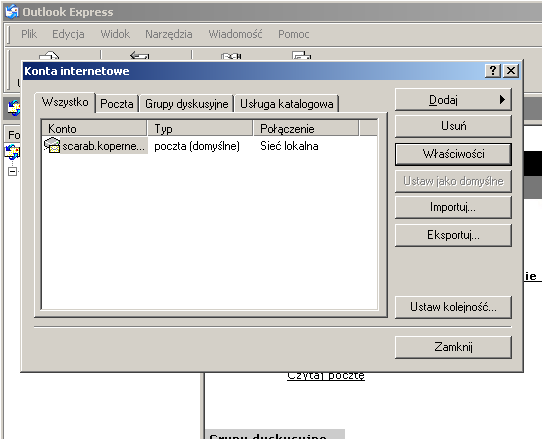Switch to the Wszystko tab

point(65,102)
